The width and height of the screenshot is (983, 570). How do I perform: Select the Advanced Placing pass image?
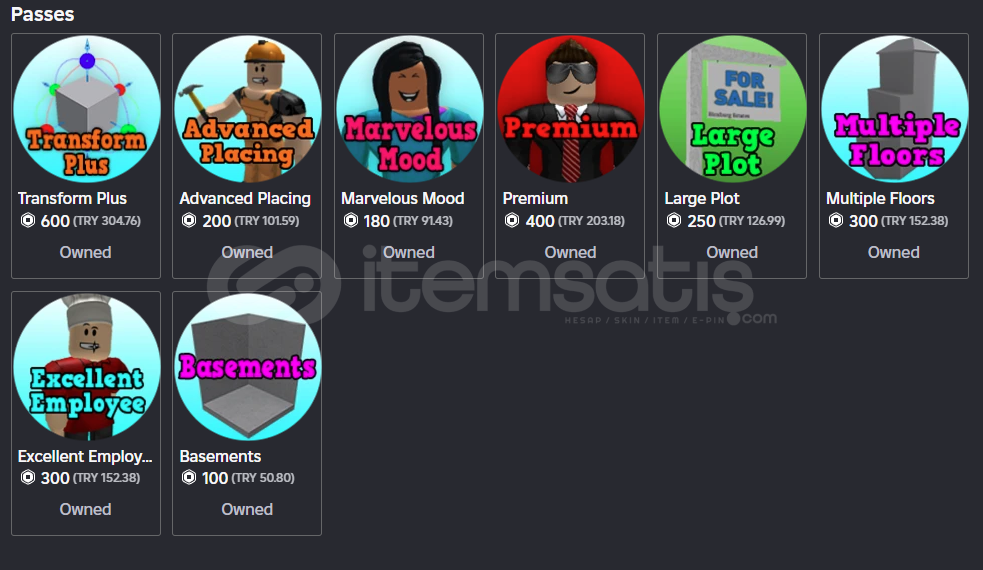[248, 109]
